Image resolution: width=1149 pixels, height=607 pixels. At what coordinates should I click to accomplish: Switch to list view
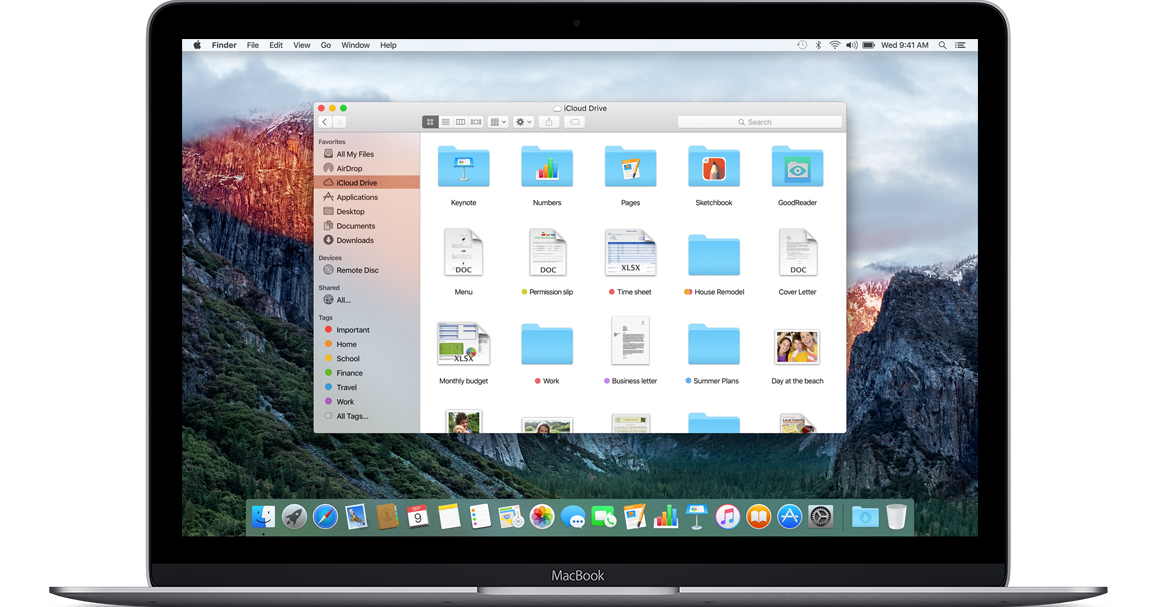446,122
